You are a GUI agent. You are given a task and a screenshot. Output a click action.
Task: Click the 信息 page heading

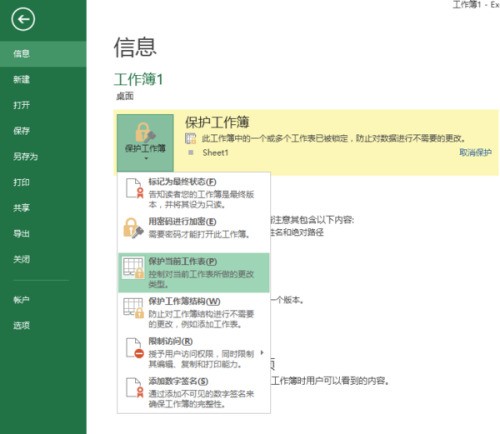pos(135,47)
